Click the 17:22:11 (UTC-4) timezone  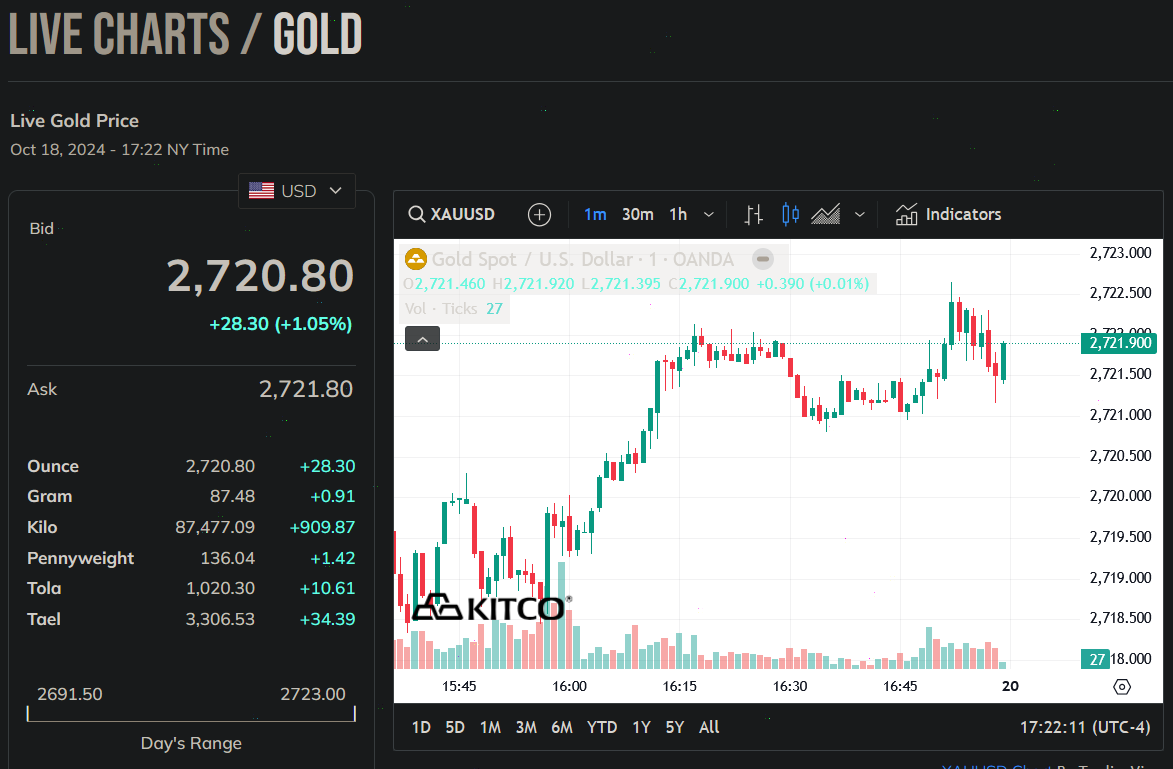[x=1085, y=727]
